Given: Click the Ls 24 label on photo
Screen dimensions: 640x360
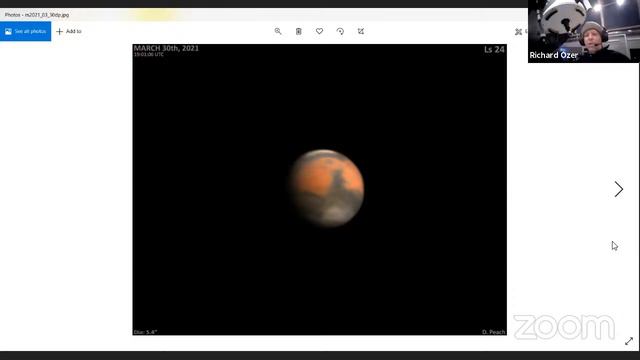Looking at the screenshot, I should 494,49.
